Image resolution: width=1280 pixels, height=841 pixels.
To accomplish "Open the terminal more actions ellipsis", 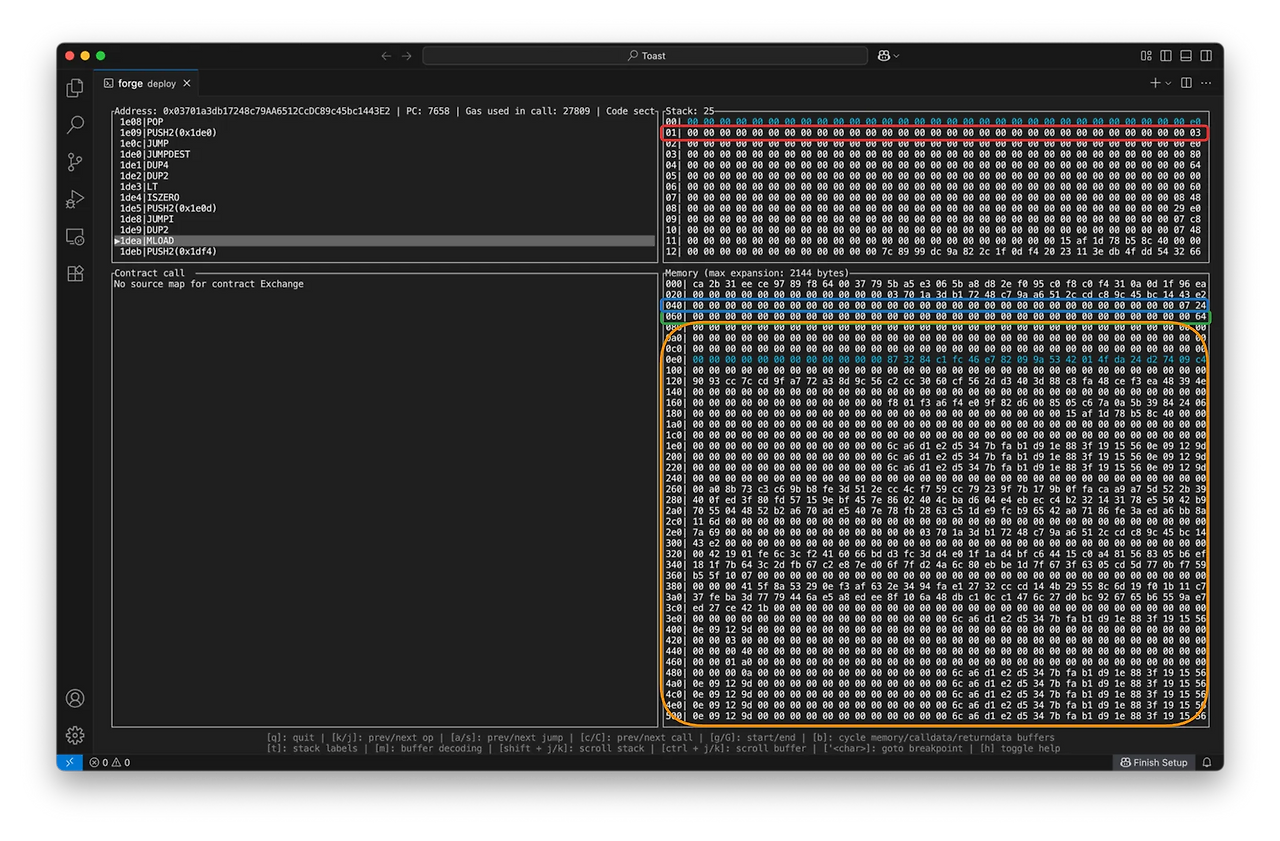I will pyautogui.click(x=1206, y=83).
